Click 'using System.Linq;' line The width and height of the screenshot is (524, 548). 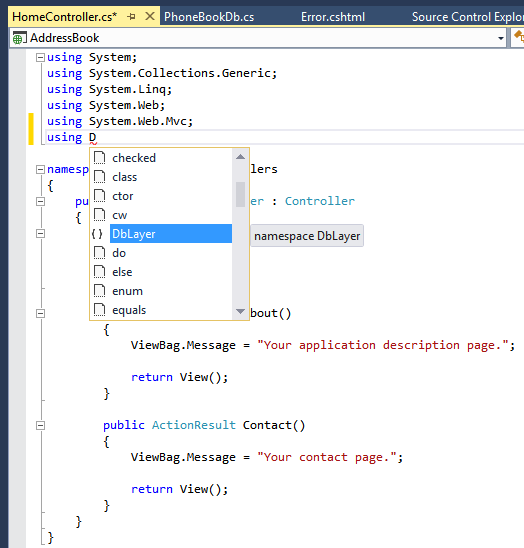[109, 89]
